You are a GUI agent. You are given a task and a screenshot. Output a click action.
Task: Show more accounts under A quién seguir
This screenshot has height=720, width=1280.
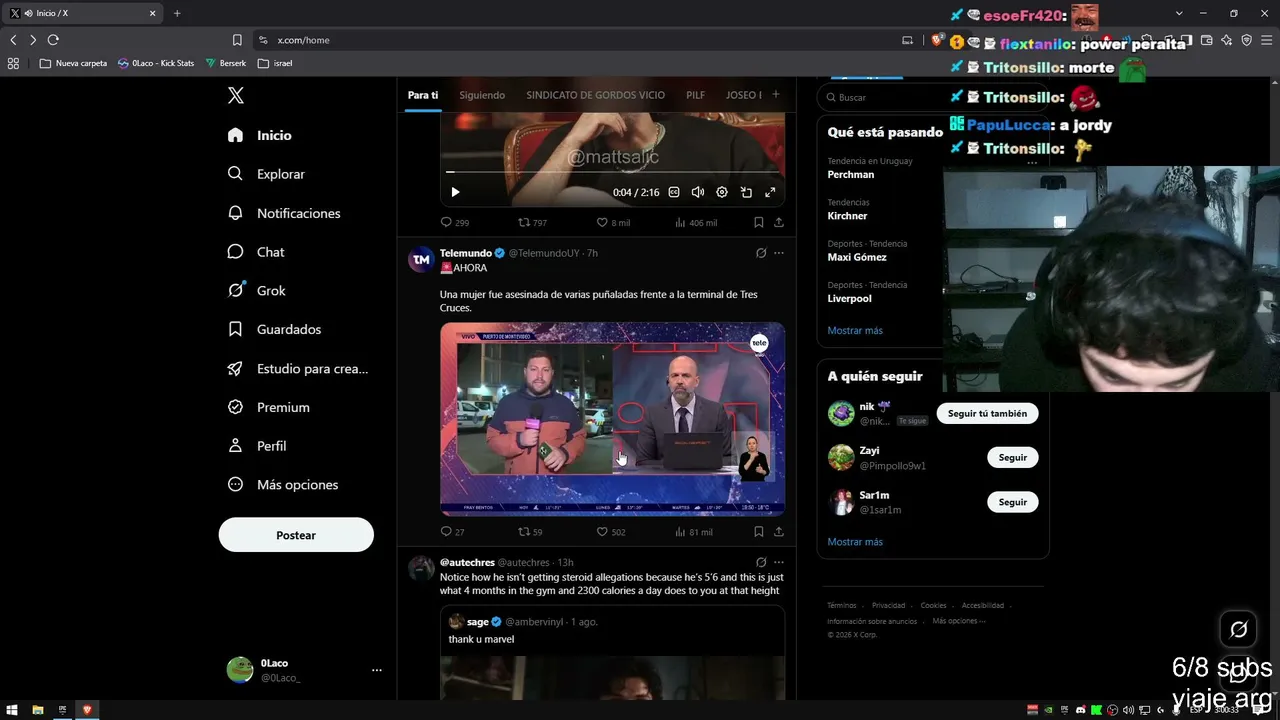click(855, 542)
